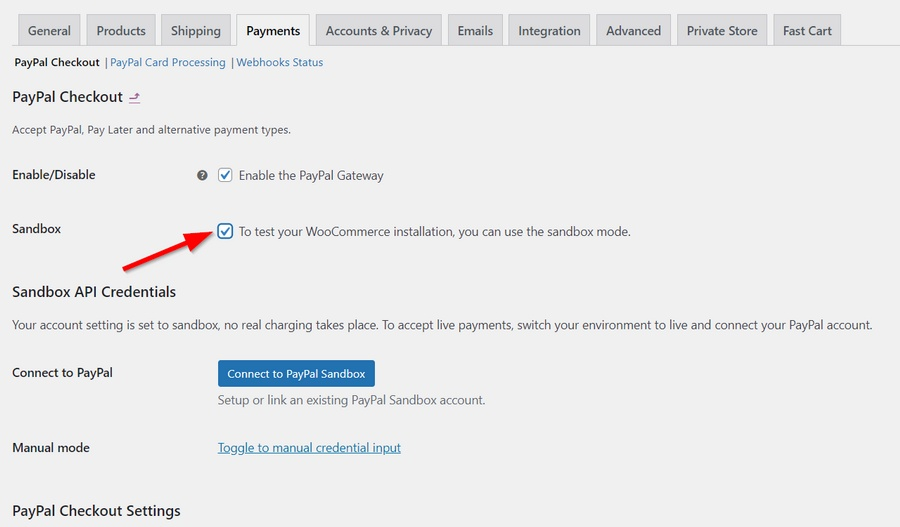Select the PayPal Checkout sub-navigation item
The width and height of the screenshot is (900, 527).
[x=57, y=63]
